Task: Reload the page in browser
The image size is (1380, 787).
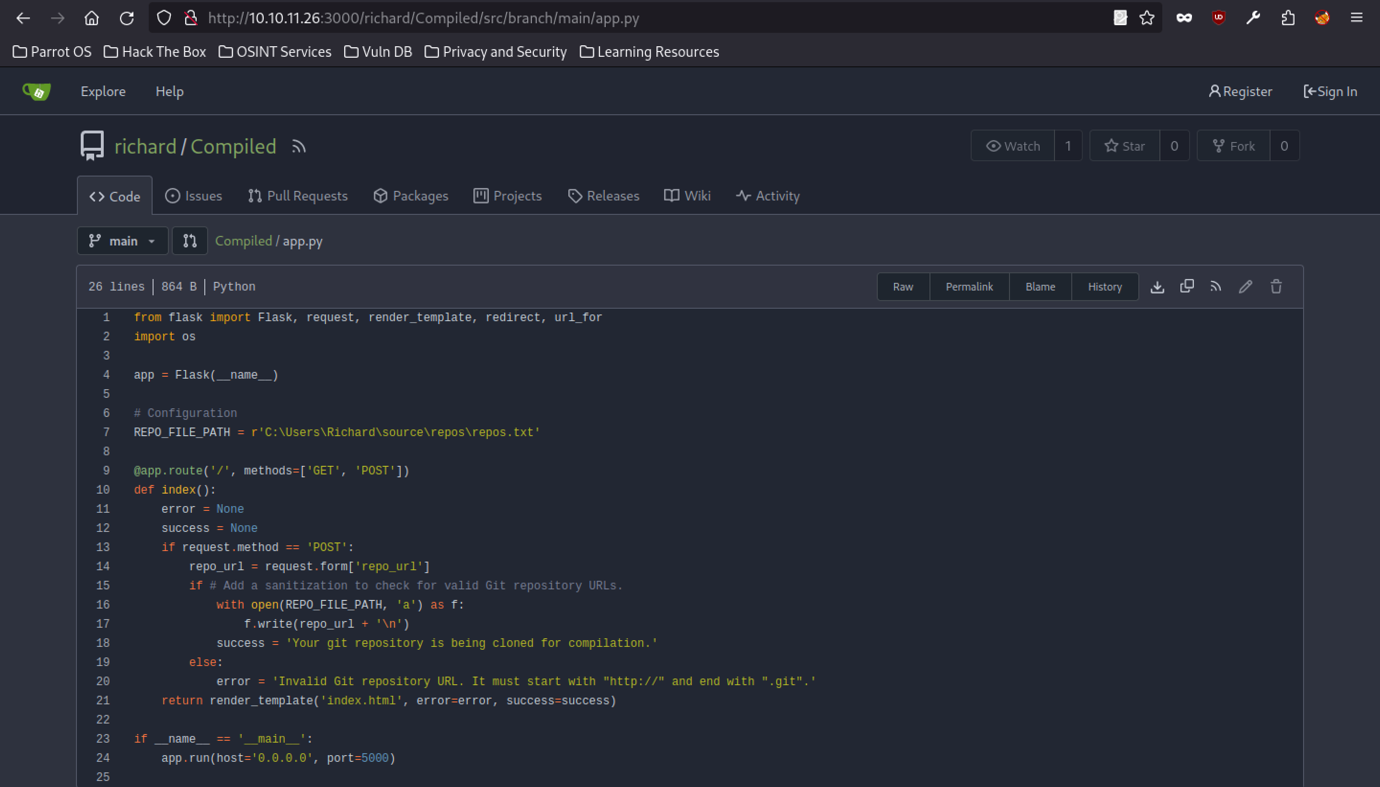Action: (x=126, y=18)
